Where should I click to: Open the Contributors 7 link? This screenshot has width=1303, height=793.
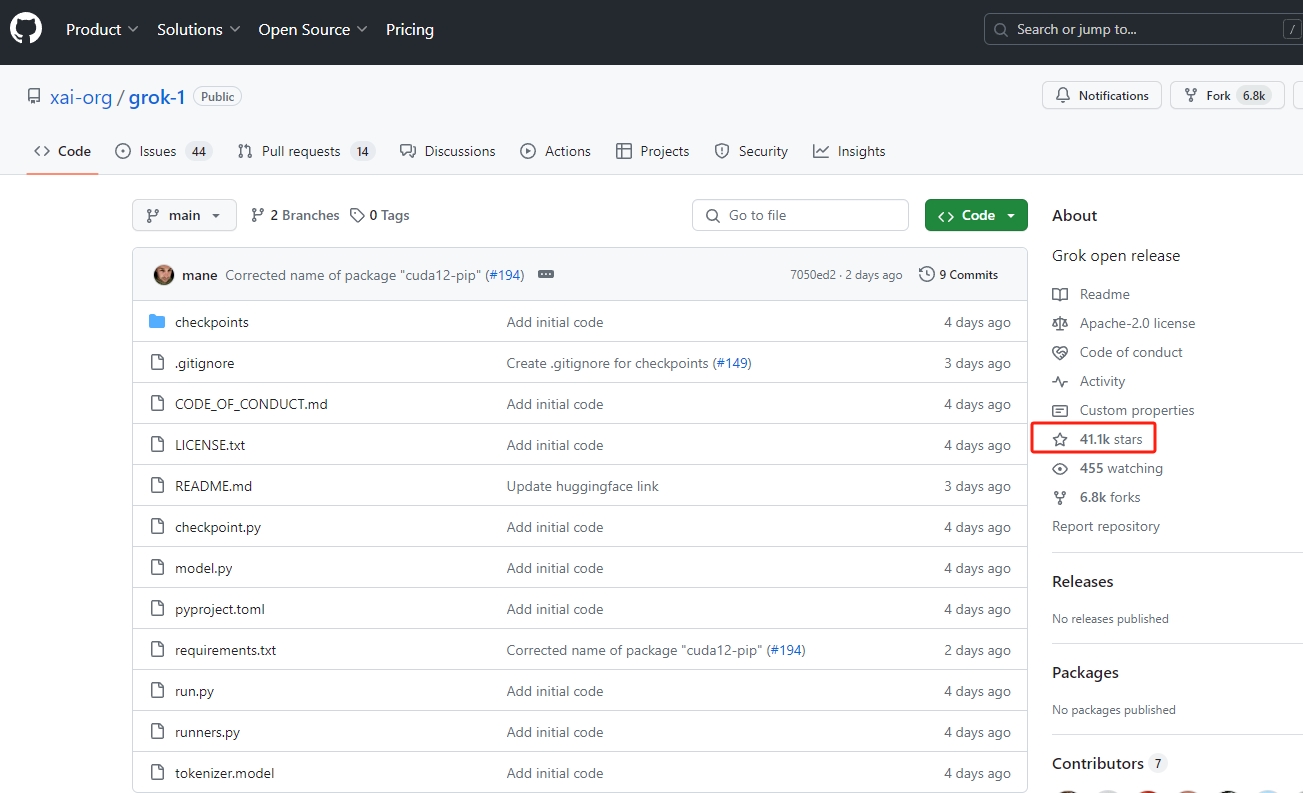pos(1109,763)
